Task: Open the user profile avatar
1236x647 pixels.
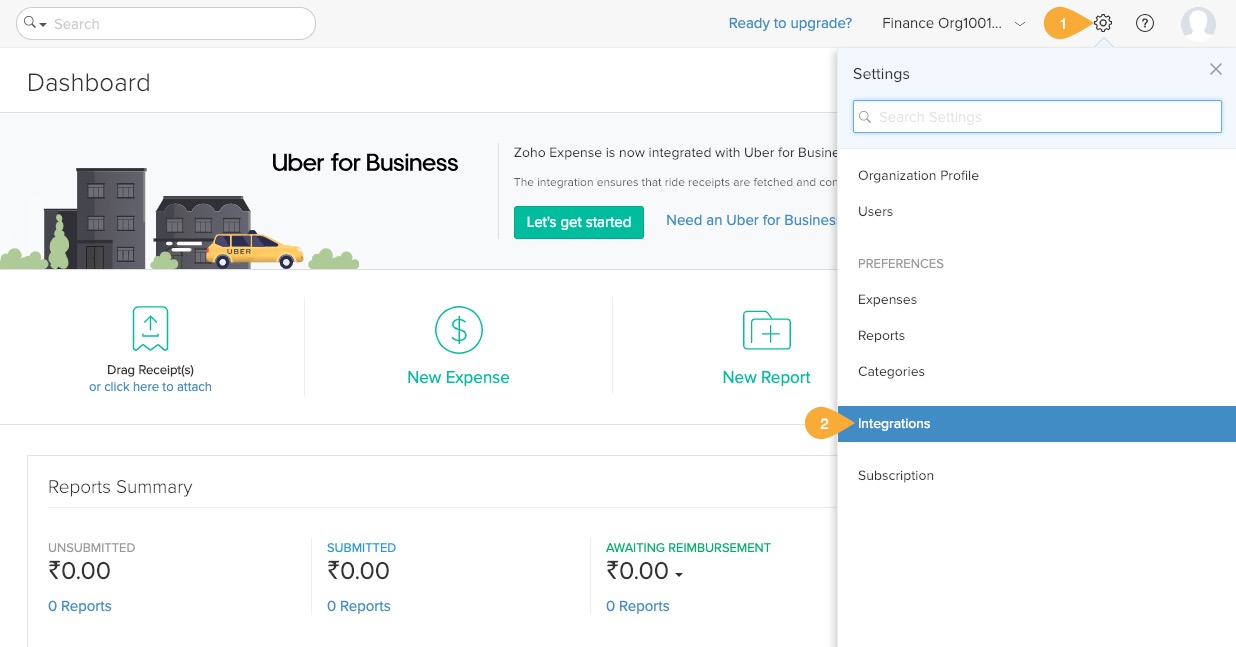Action: pos(1197,23)
